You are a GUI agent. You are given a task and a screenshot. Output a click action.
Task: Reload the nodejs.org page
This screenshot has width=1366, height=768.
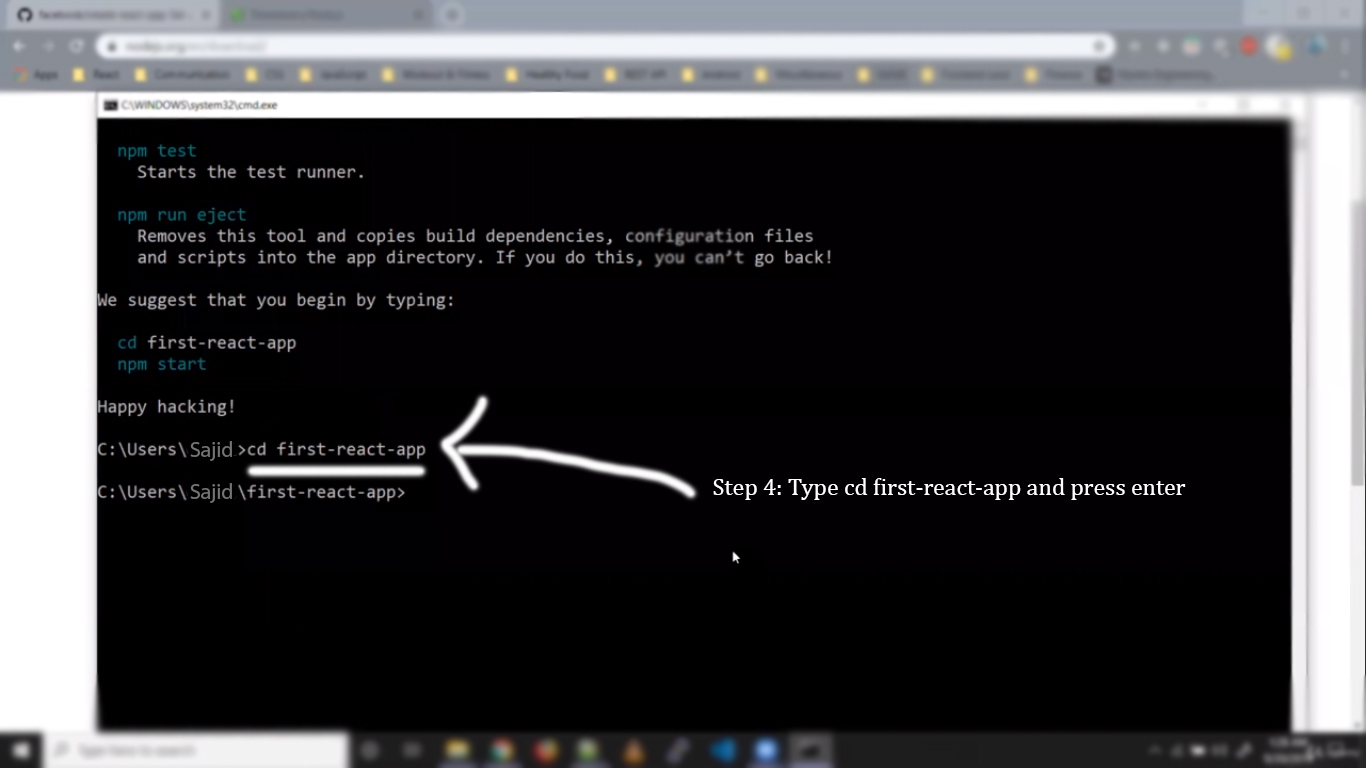pos(76,46)
